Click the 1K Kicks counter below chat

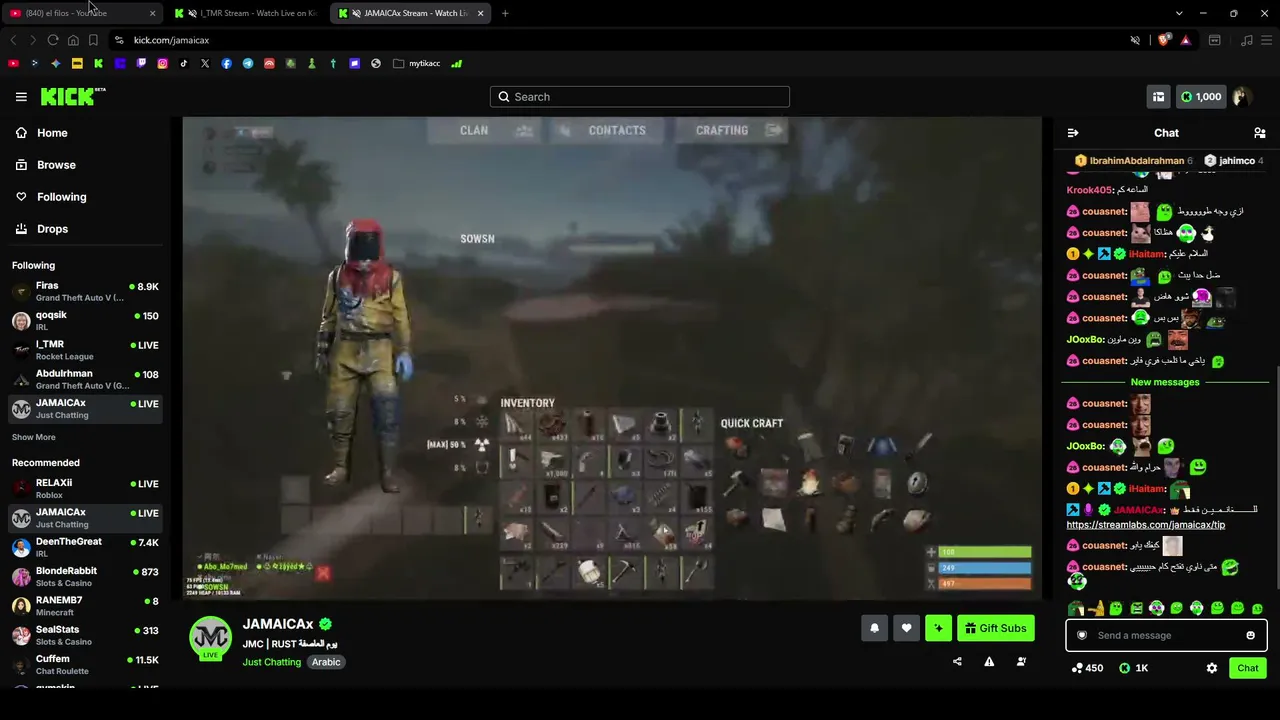click(1134, 668)
